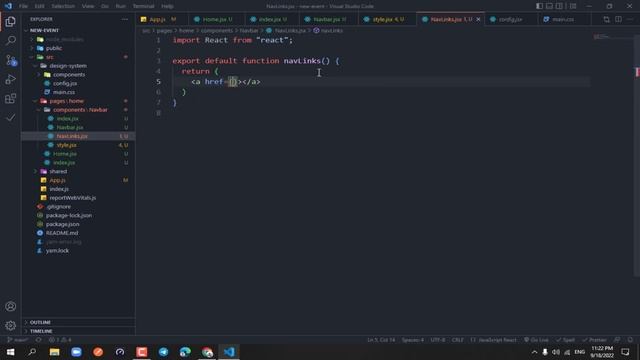Open Explorer's more actions ellipsis
This screenshot has width=640, height=360.
point(125,19)
